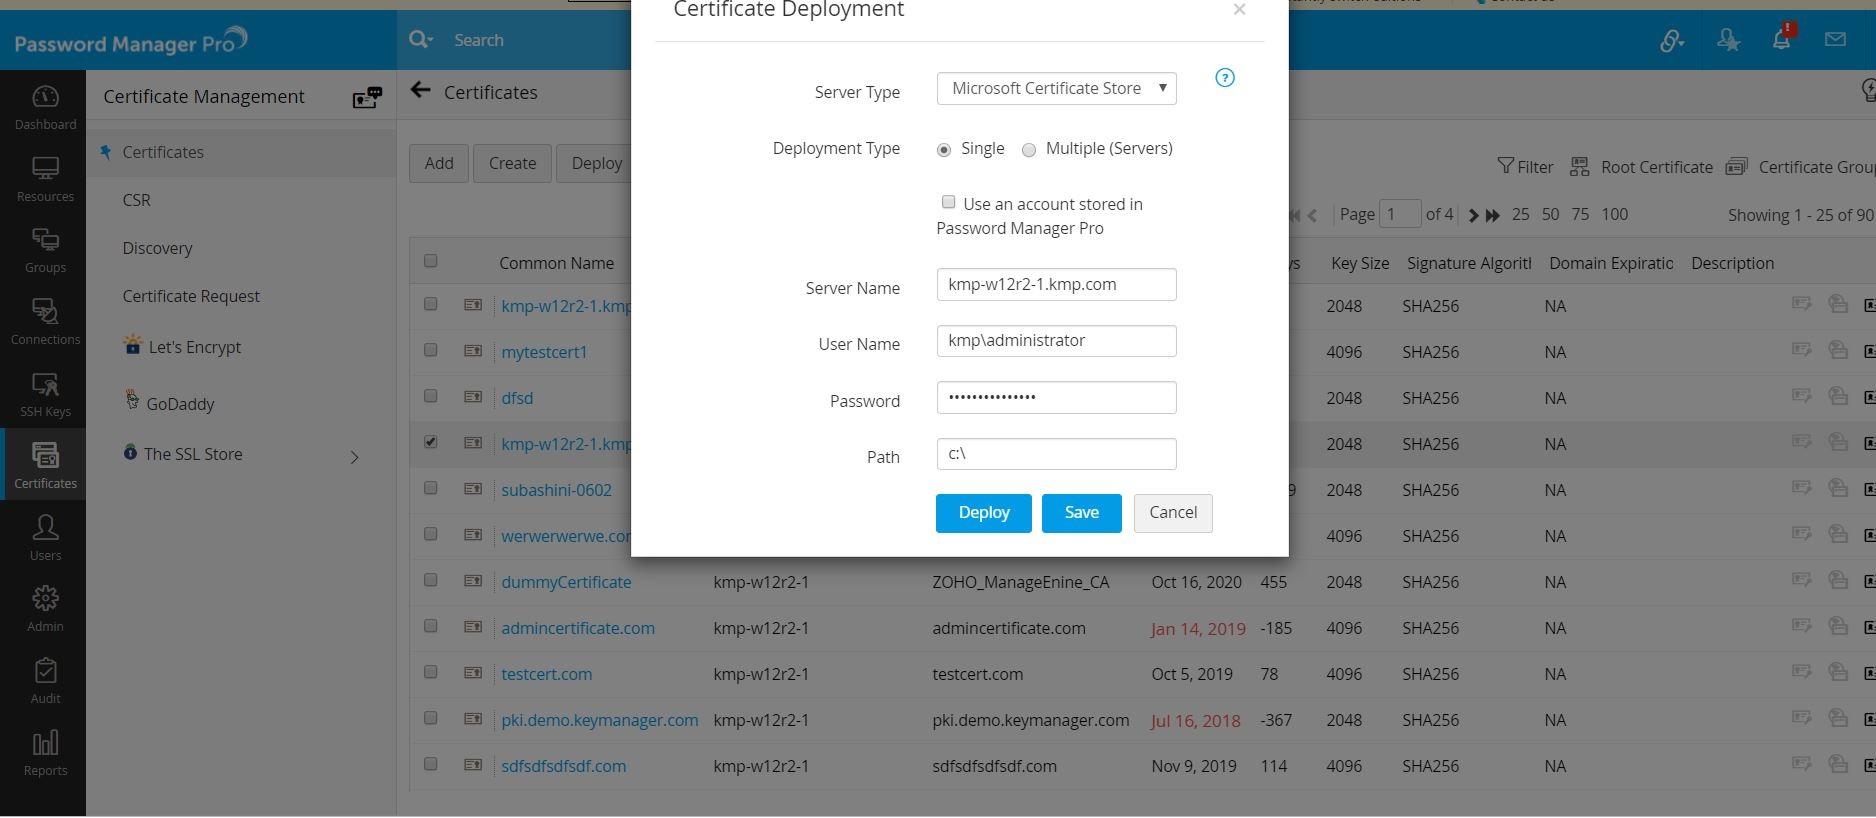Select Single deployment type
The height and width of the screenshot is (818, 1876).
click(x=943, y=150)
